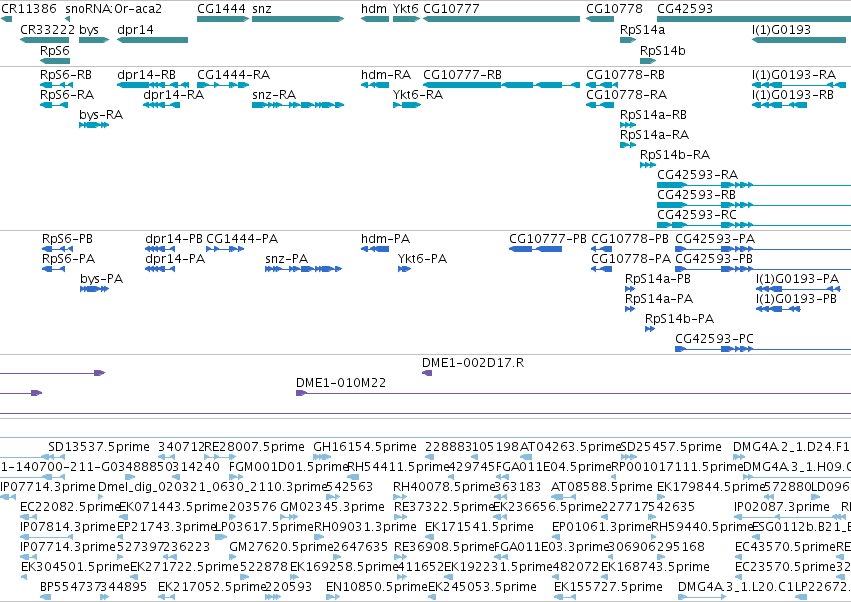Open the SD25457.5prime EST label

[671, 447]
